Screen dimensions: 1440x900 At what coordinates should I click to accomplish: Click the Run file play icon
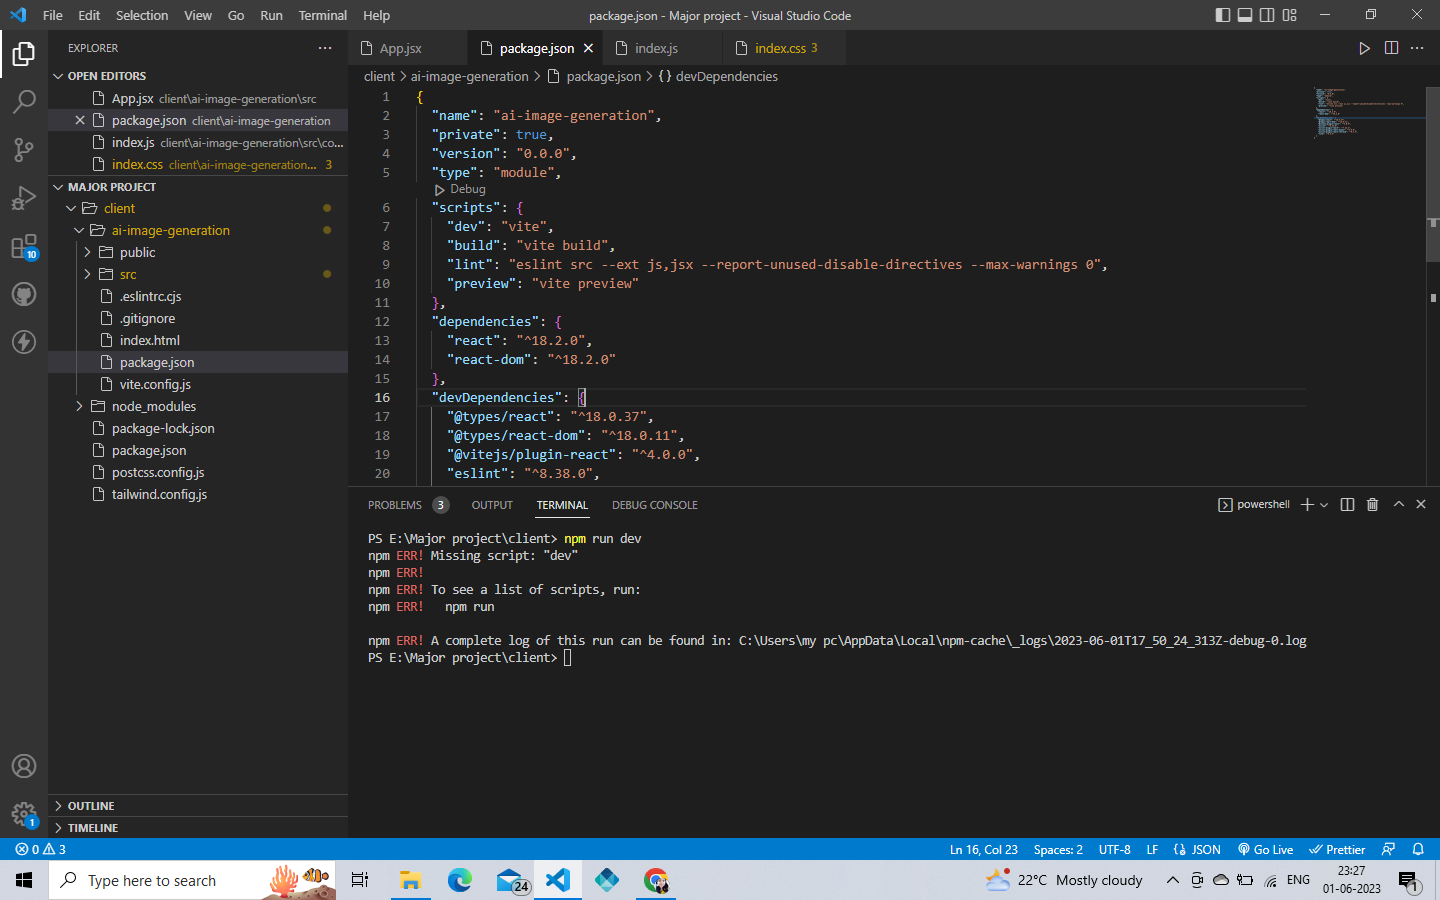1364,48
